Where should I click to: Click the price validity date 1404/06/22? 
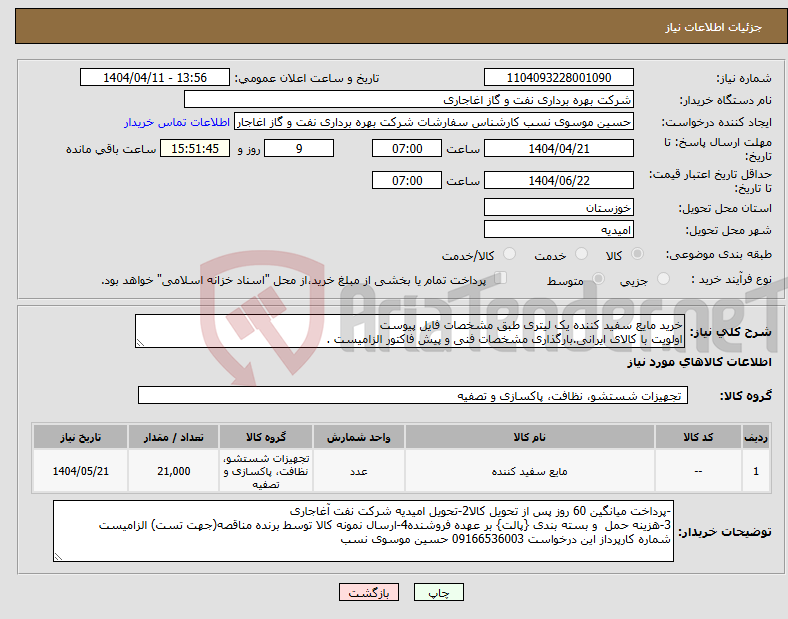559,180
